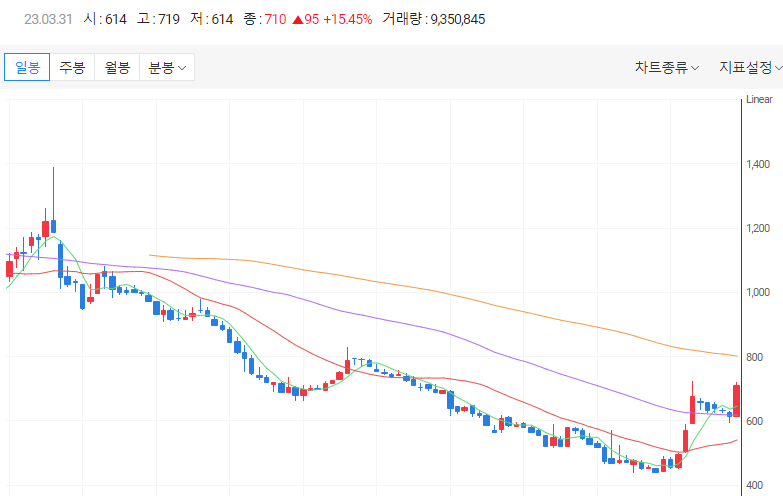Image resolution: width=783 pixels, height=496 pixels.
Task: Switch to the 월봉 monthly chart tab
Action: 117,67
